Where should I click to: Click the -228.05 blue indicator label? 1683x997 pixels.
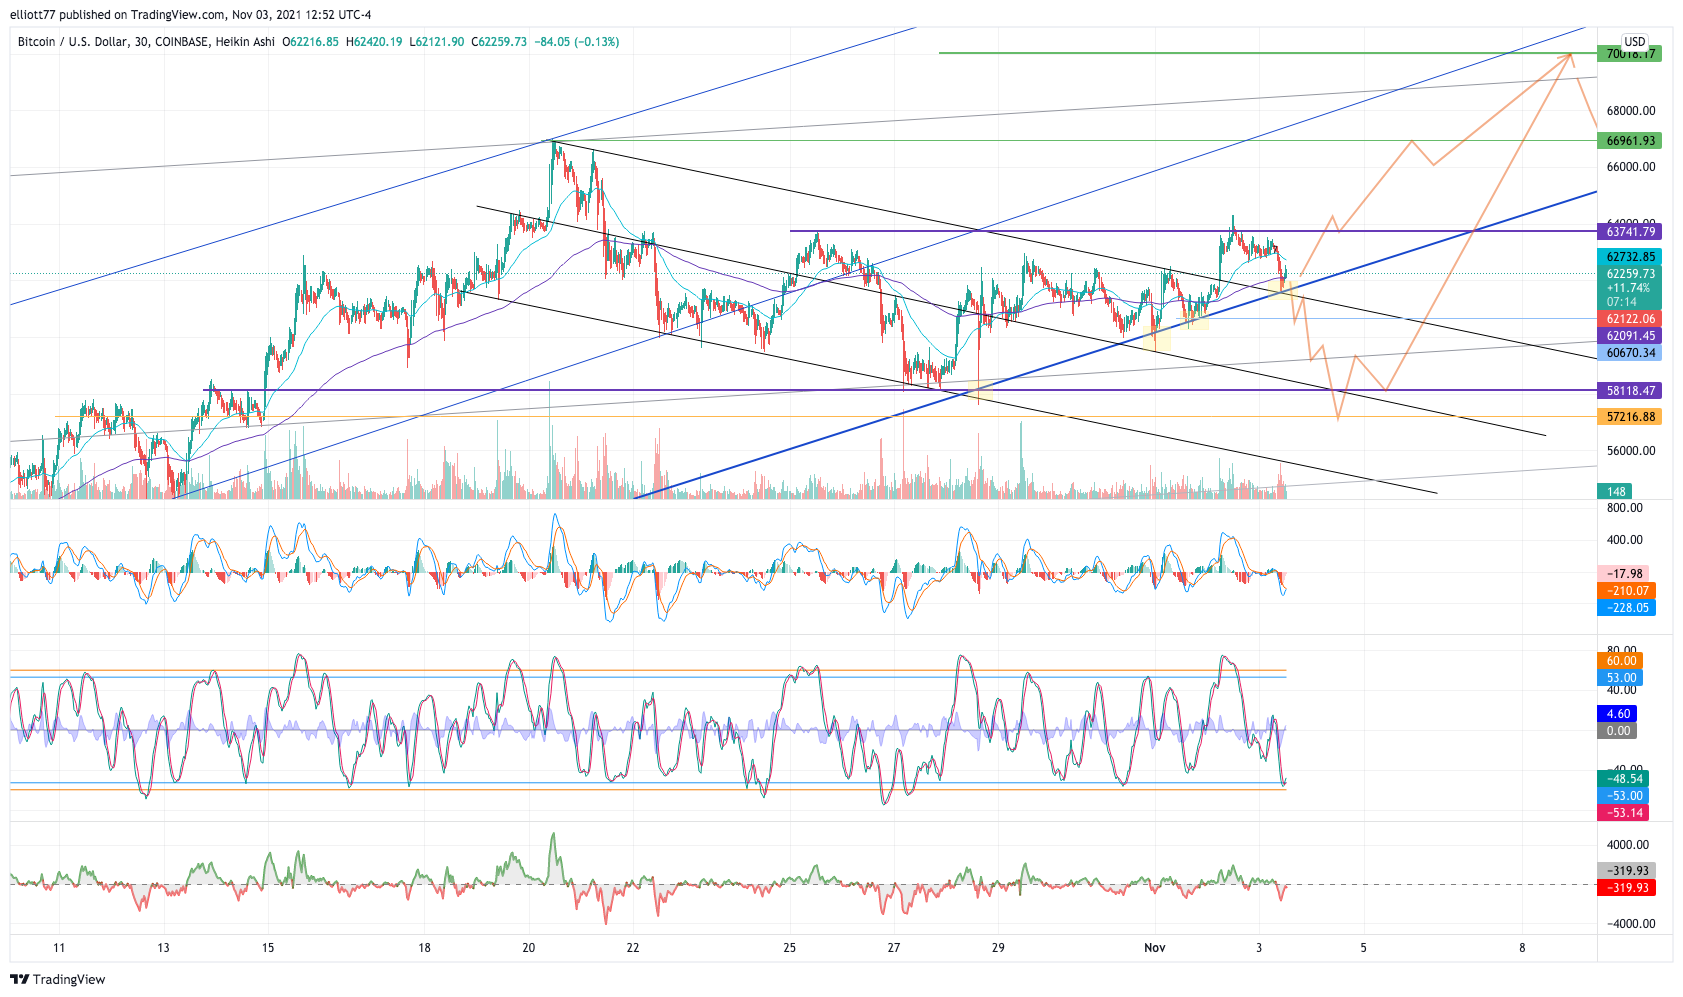pyautogui.click(x=1626, y=608)
